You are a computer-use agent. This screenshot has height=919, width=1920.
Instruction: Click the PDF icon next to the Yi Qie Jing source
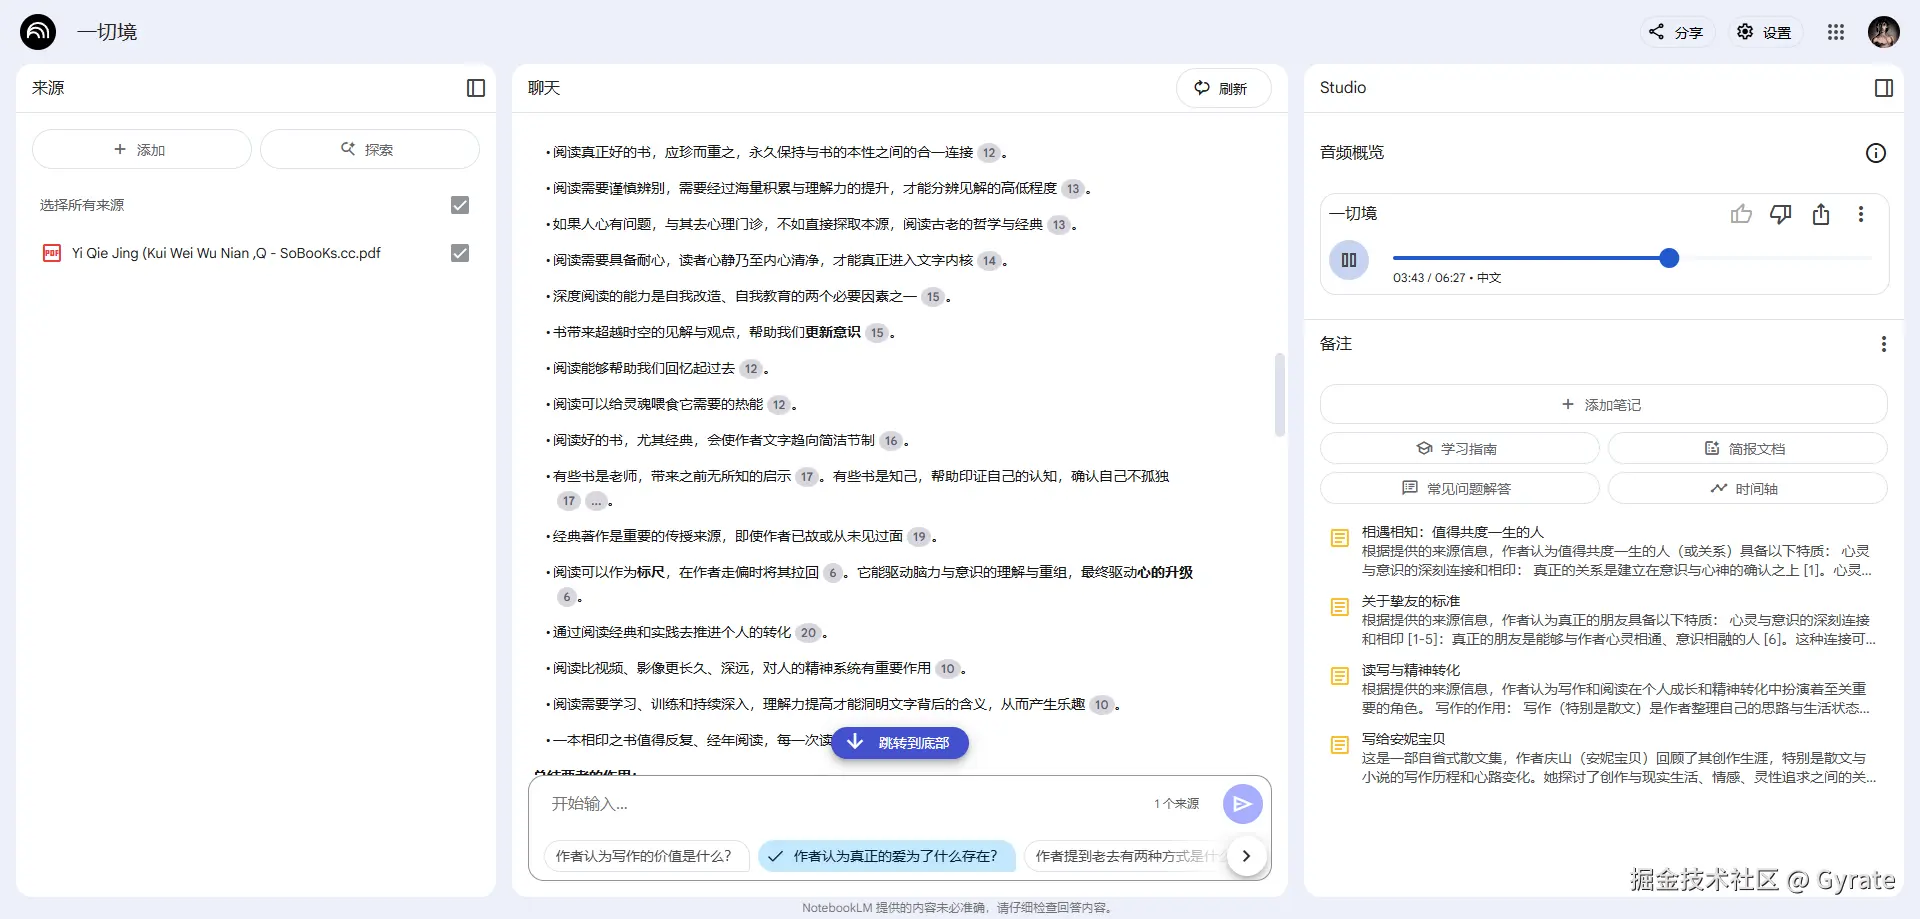51,253
